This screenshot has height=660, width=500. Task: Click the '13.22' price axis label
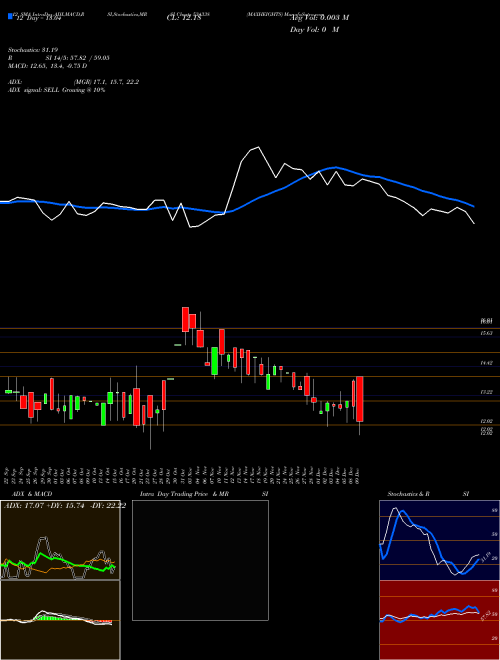pos(487,392)
